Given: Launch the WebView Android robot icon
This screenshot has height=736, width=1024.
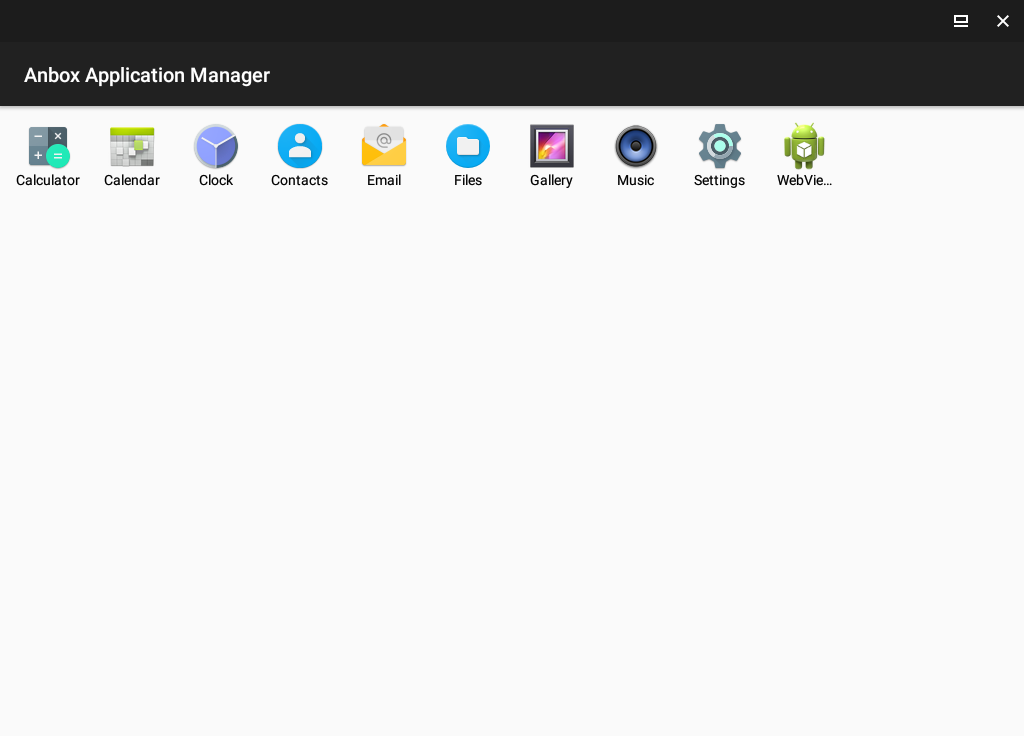Looking at the screenshot, I should point(804,146).
